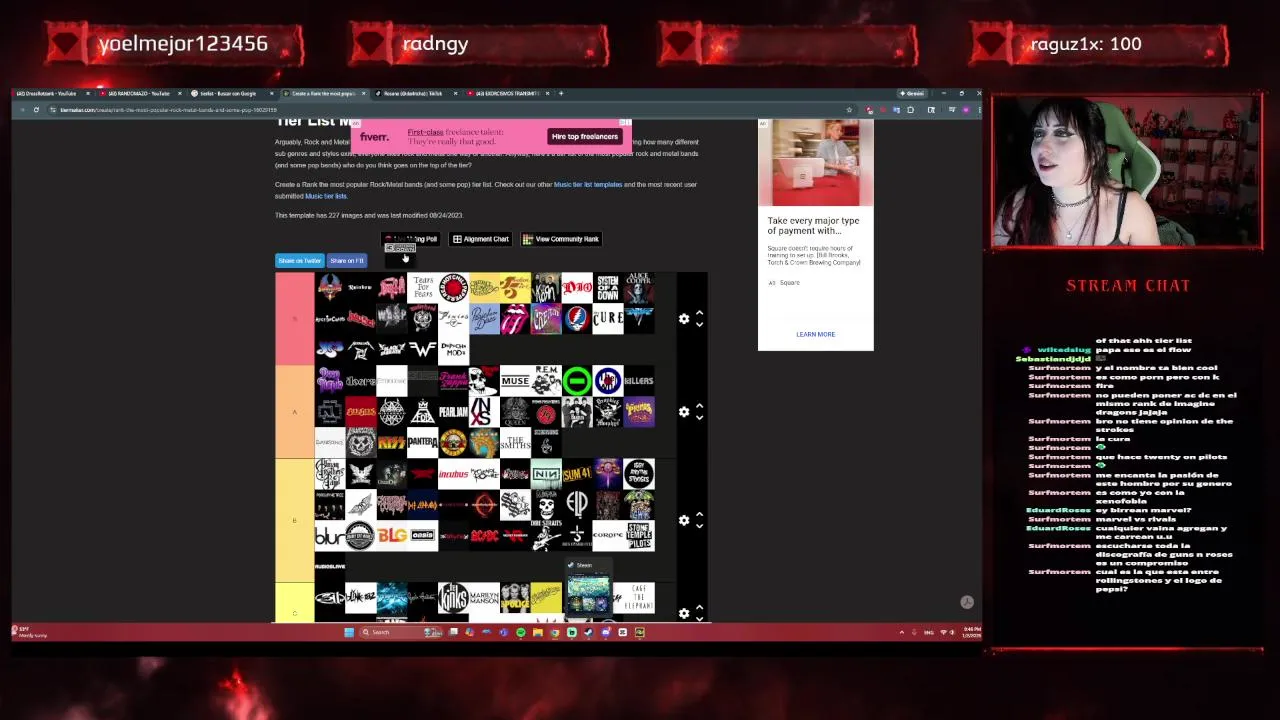Select the Muse logo tile

515,381
